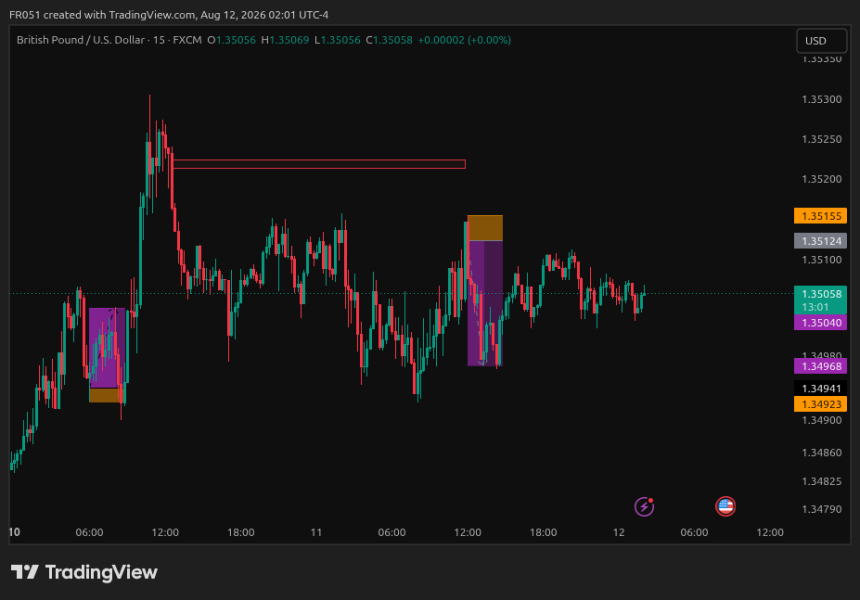This screenshot has height=600, width=860.
Task: Click the 1.35100 price axis label
Action: coord(822,259)
